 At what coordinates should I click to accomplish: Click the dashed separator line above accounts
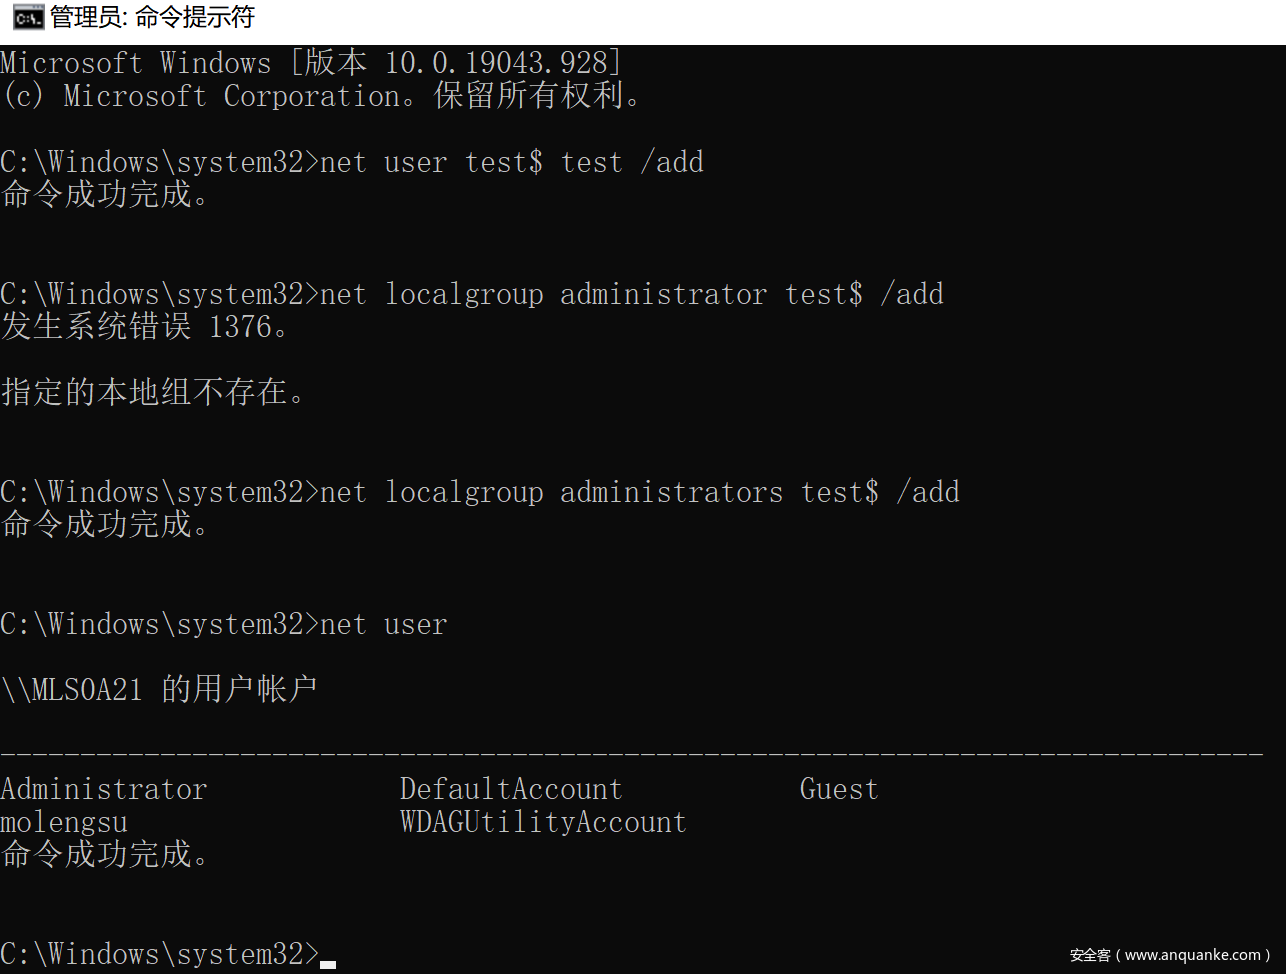coord(631,755)
